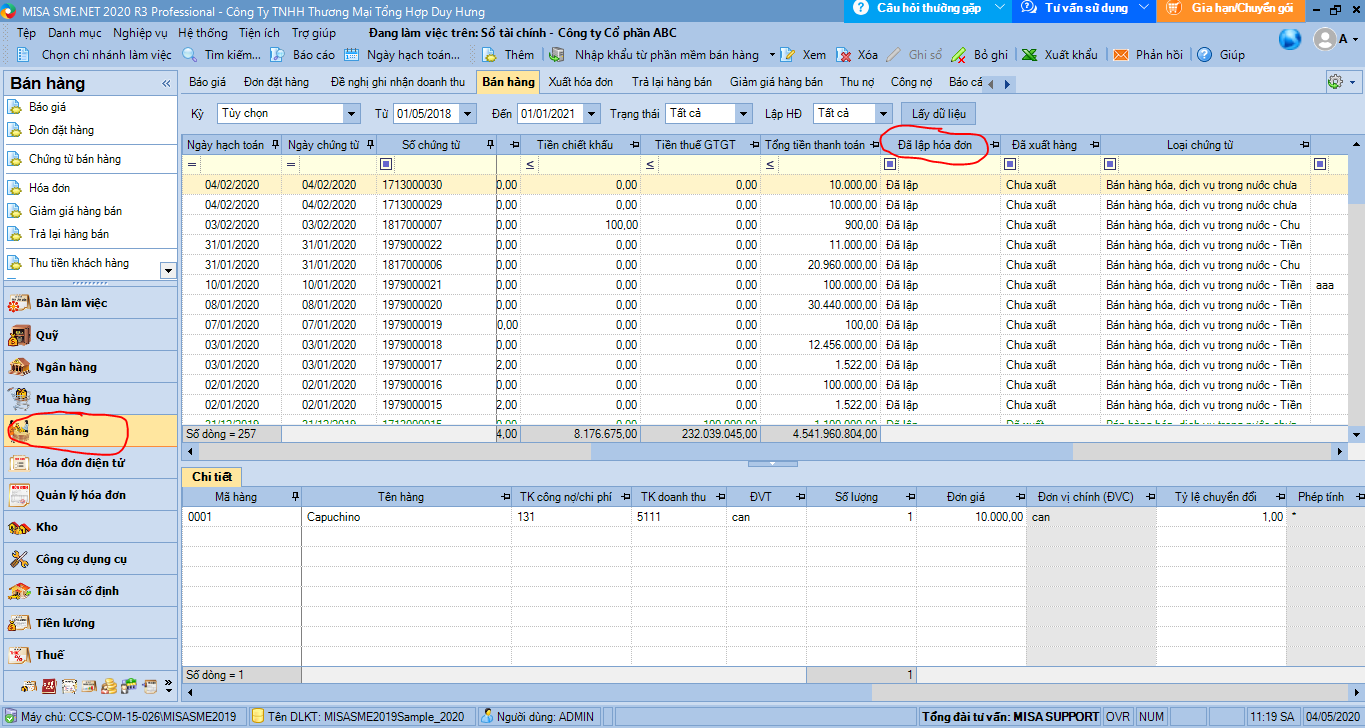1365x728 pixels.
Task: Open Chứng từ bán hàng sidebar link
Action: coord(75,159)
